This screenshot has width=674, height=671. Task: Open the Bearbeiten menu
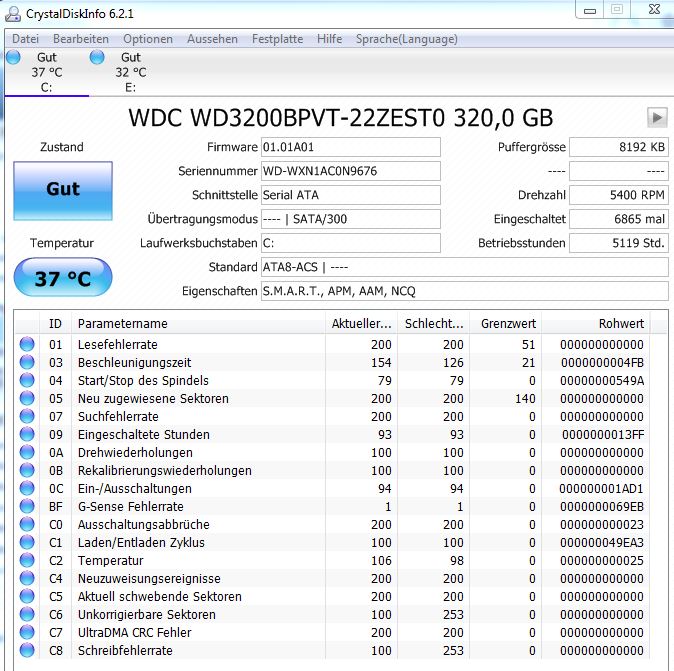[x=81, y=39]
